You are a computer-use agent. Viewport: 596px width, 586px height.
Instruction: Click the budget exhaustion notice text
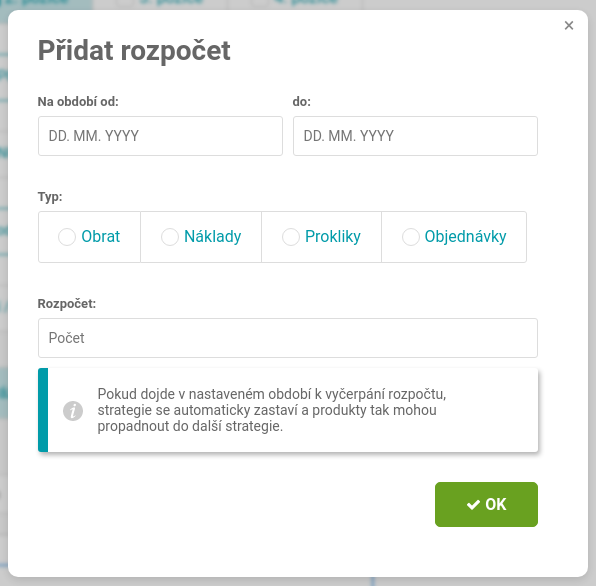[271, 410]
